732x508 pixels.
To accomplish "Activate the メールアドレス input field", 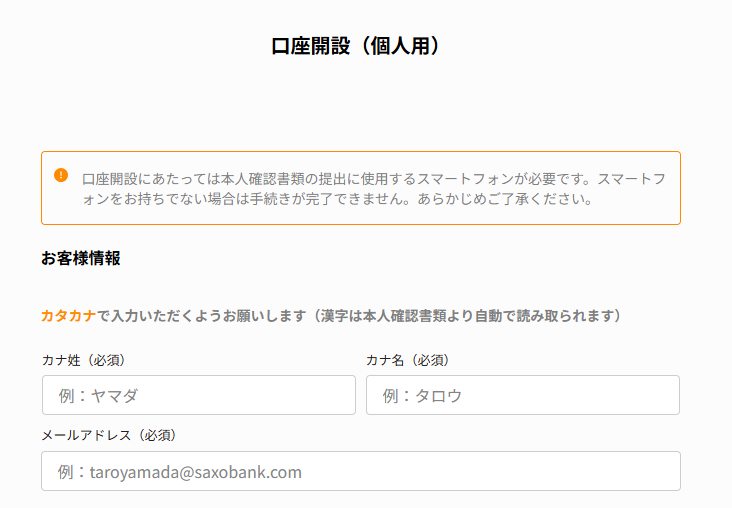I will [x=360, y=471].
